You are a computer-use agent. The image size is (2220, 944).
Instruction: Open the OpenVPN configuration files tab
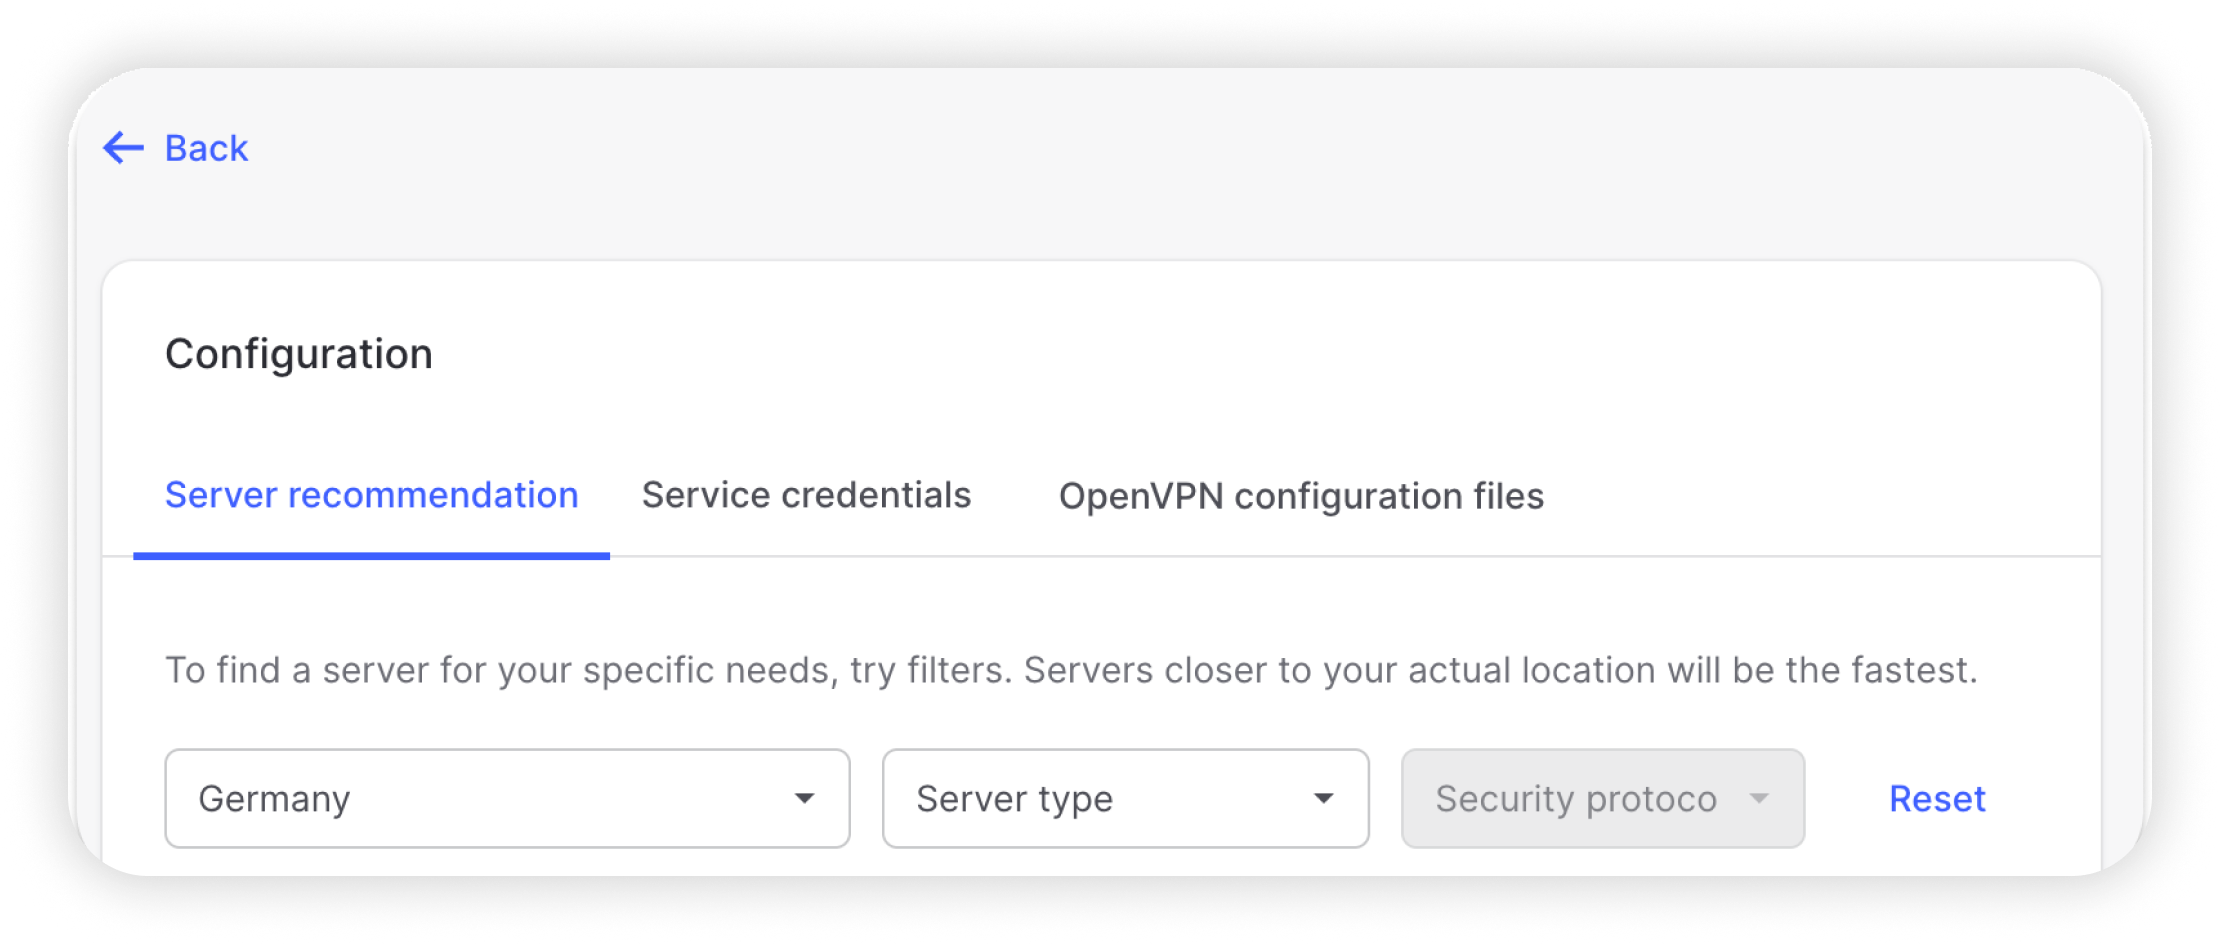[x=1301, y=496]
